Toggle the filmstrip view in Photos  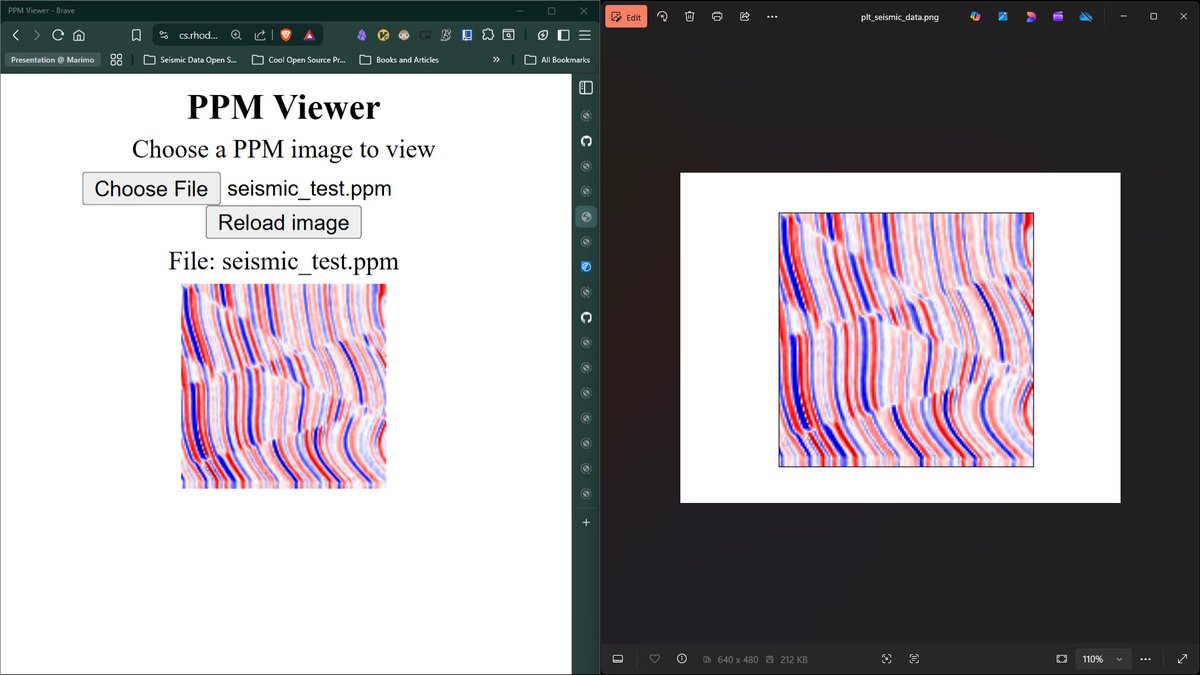coord(617,658)
